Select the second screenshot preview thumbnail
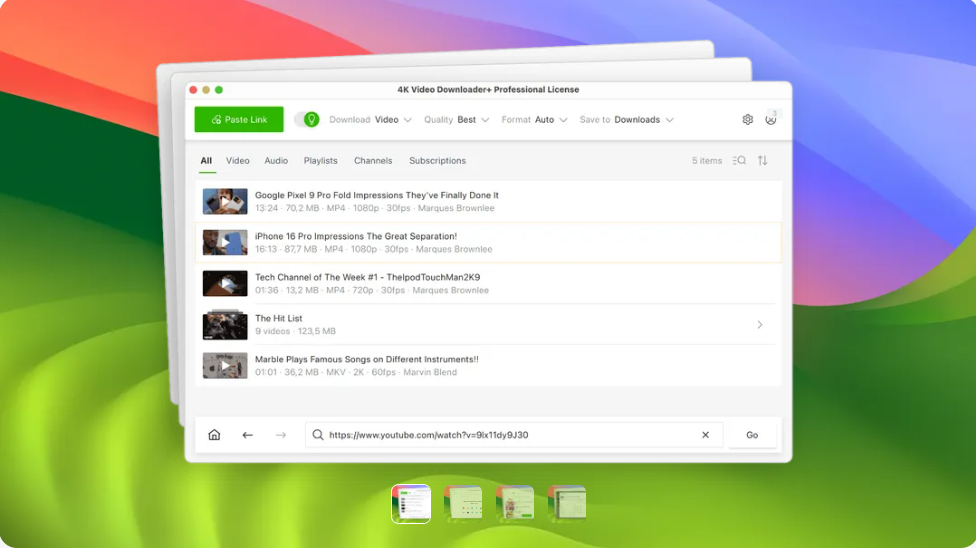 click(462, 503)
